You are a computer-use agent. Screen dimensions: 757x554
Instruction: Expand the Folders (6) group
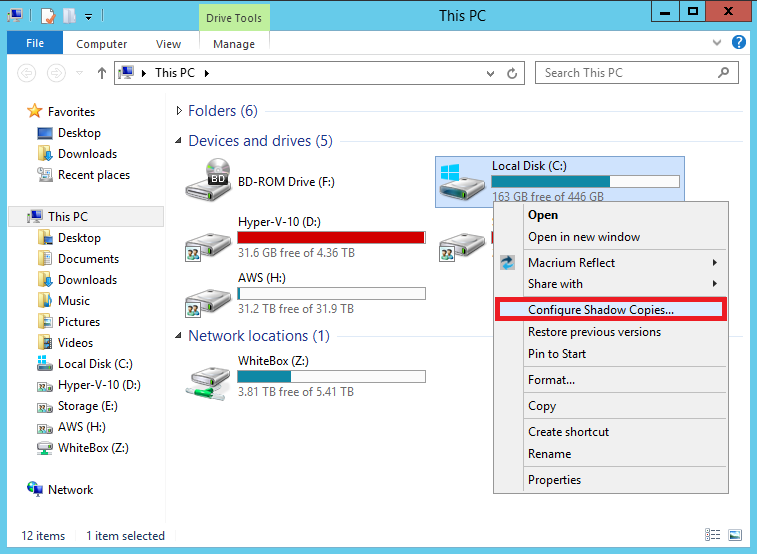[x=179, y=111]
